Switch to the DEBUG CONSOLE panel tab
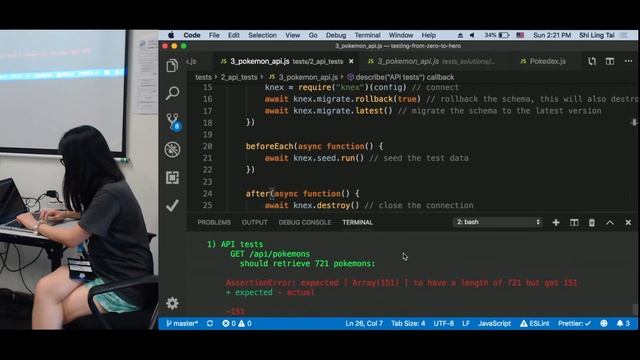 coord(305,222)
